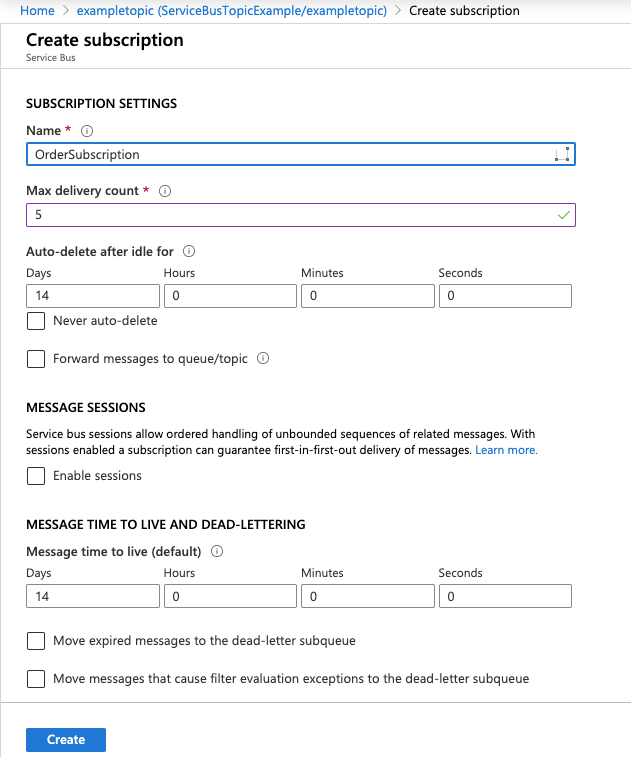Screen dimensions: 631x757
Task: Check Move expired messages to dead-letter subqueue
Action: tap(36, 640)
